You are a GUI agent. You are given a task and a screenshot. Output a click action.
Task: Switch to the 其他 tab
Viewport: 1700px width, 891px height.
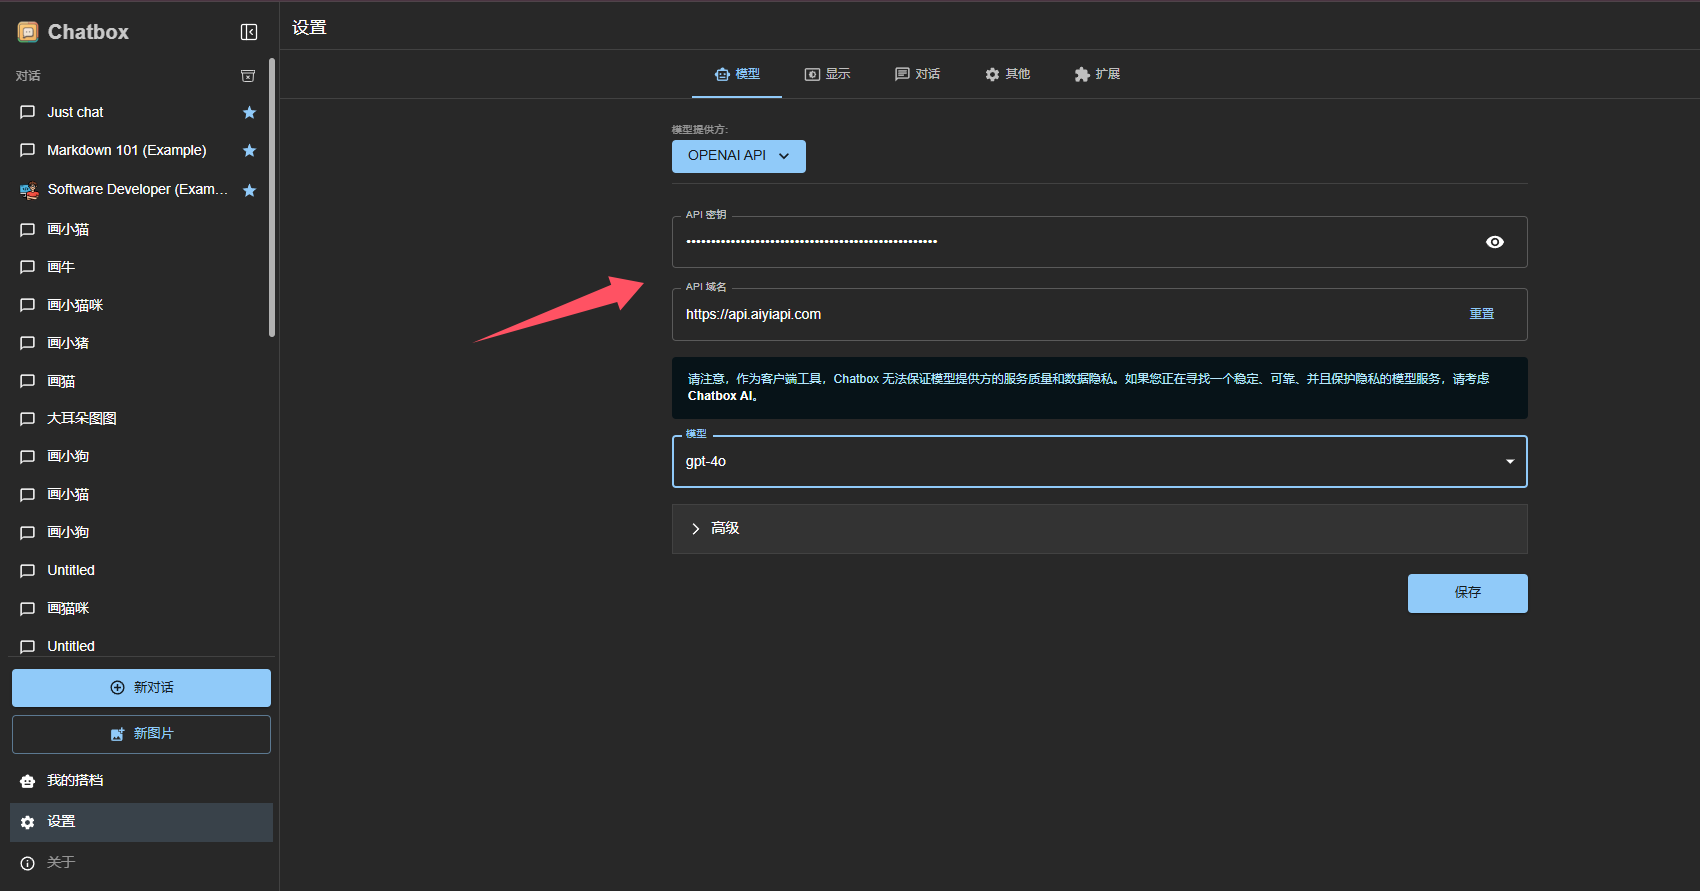coord(1007,74)
